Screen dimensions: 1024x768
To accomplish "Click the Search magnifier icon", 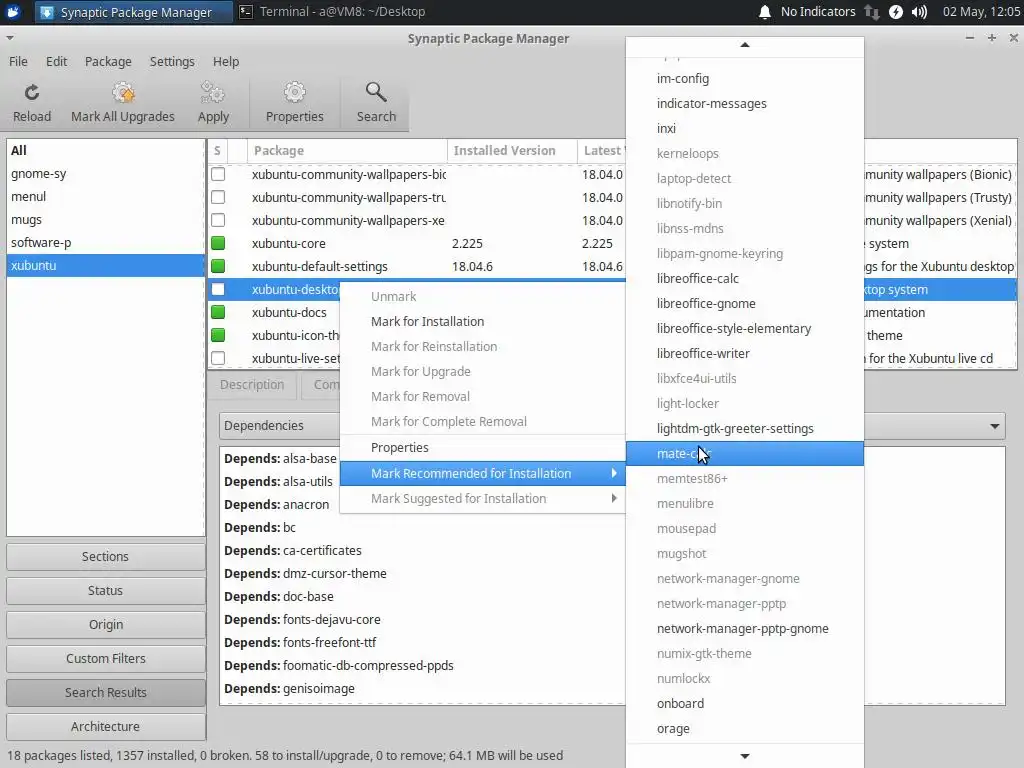I will pyautogui.click(x=376, y=93).
